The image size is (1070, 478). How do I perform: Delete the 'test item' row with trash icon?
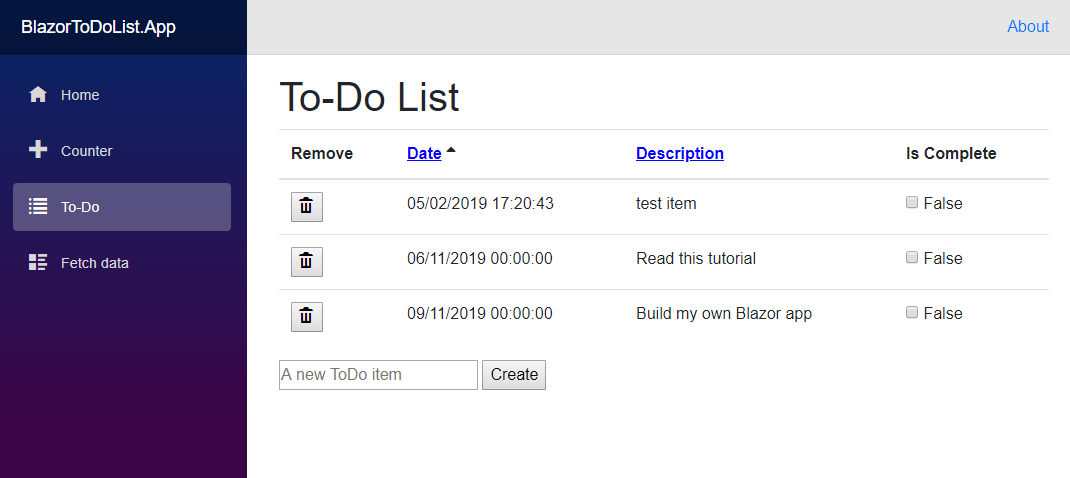pyautogui.click(x=307, y=207)
